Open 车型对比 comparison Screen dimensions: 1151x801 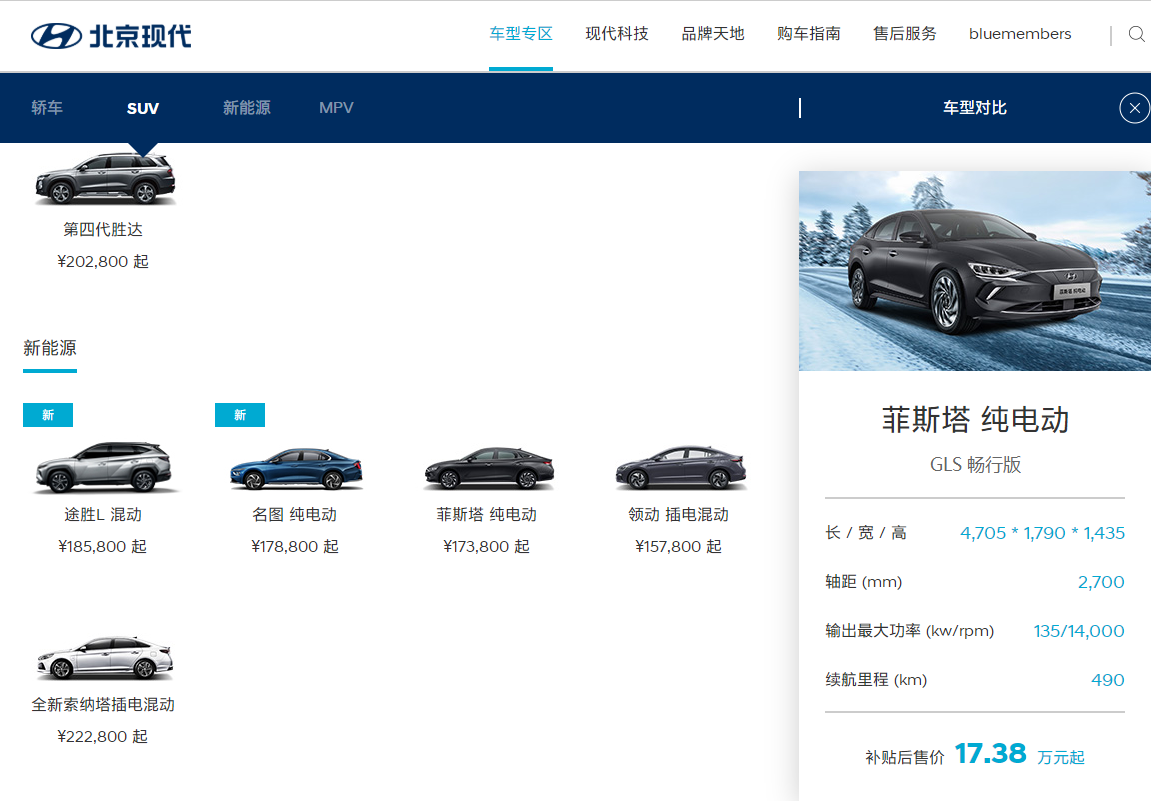[x=974, y=108]
